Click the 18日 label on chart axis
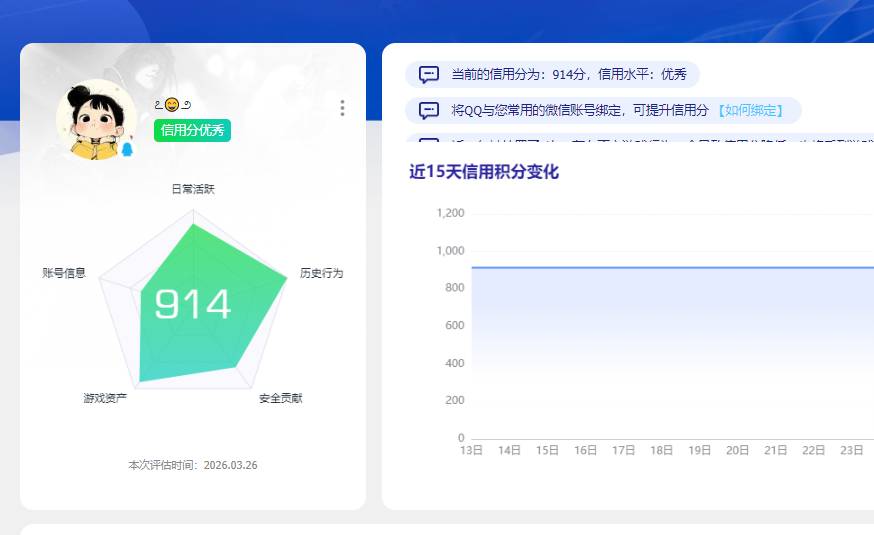This screenshot has width=874, height=535. [x=661, y=450]
